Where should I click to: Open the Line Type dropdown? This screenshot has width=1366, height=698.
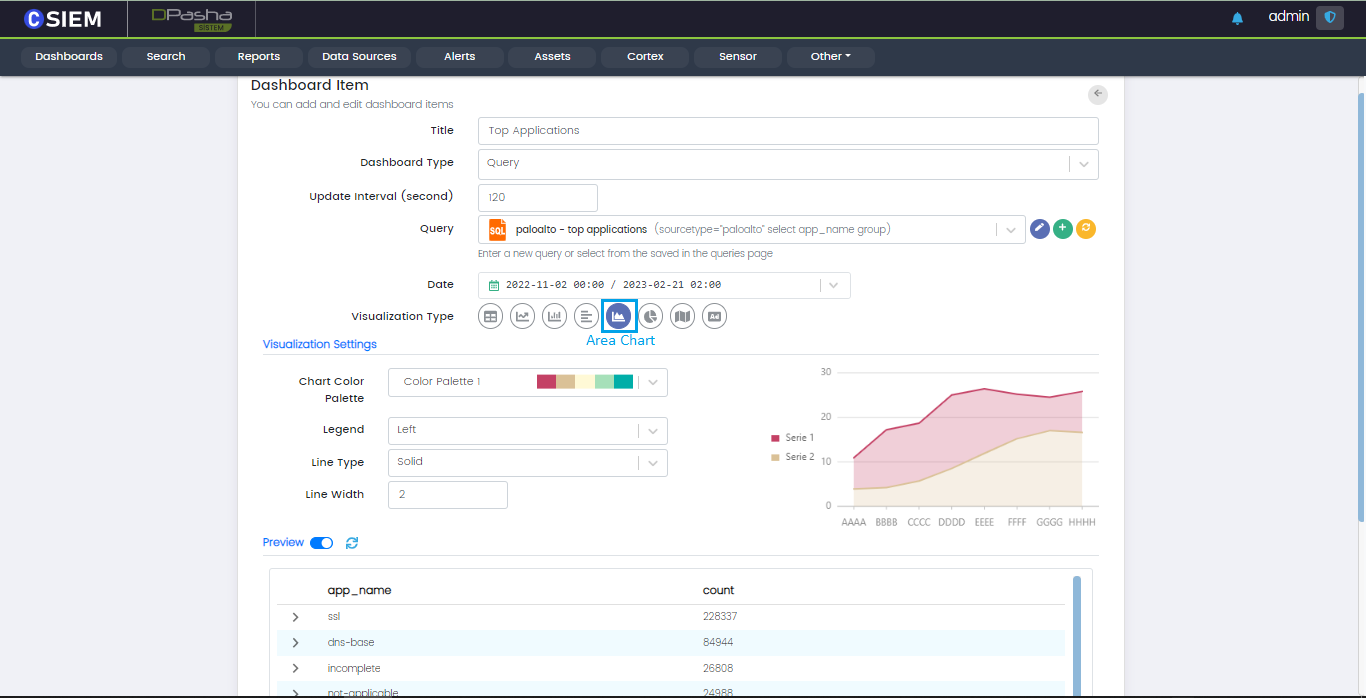pos(526,463)
